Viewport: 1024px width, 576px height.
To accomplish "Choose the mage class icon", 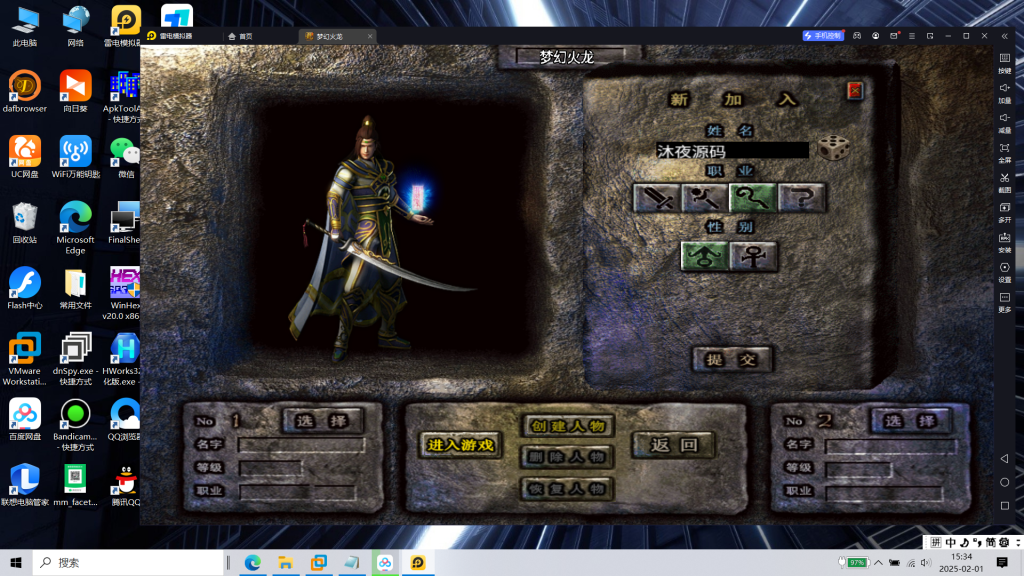I will pyautogui.click(x=705, y=198).
